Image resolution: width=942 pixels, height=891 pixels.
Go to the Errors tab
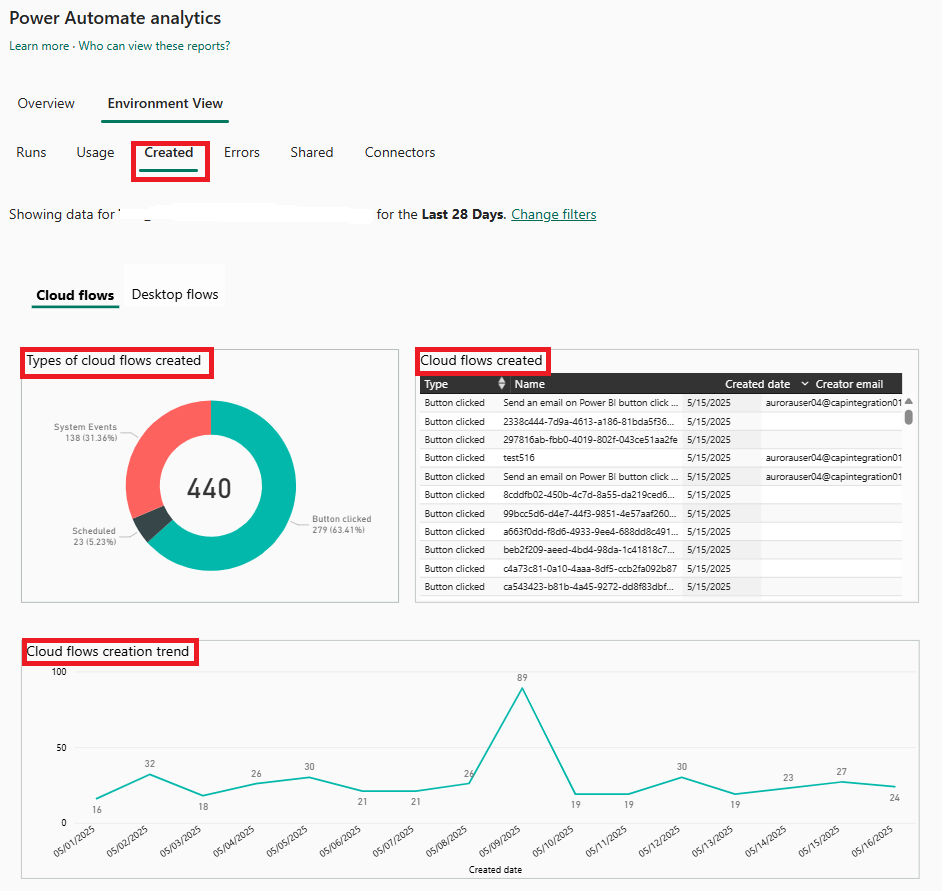tap(242, 152)
